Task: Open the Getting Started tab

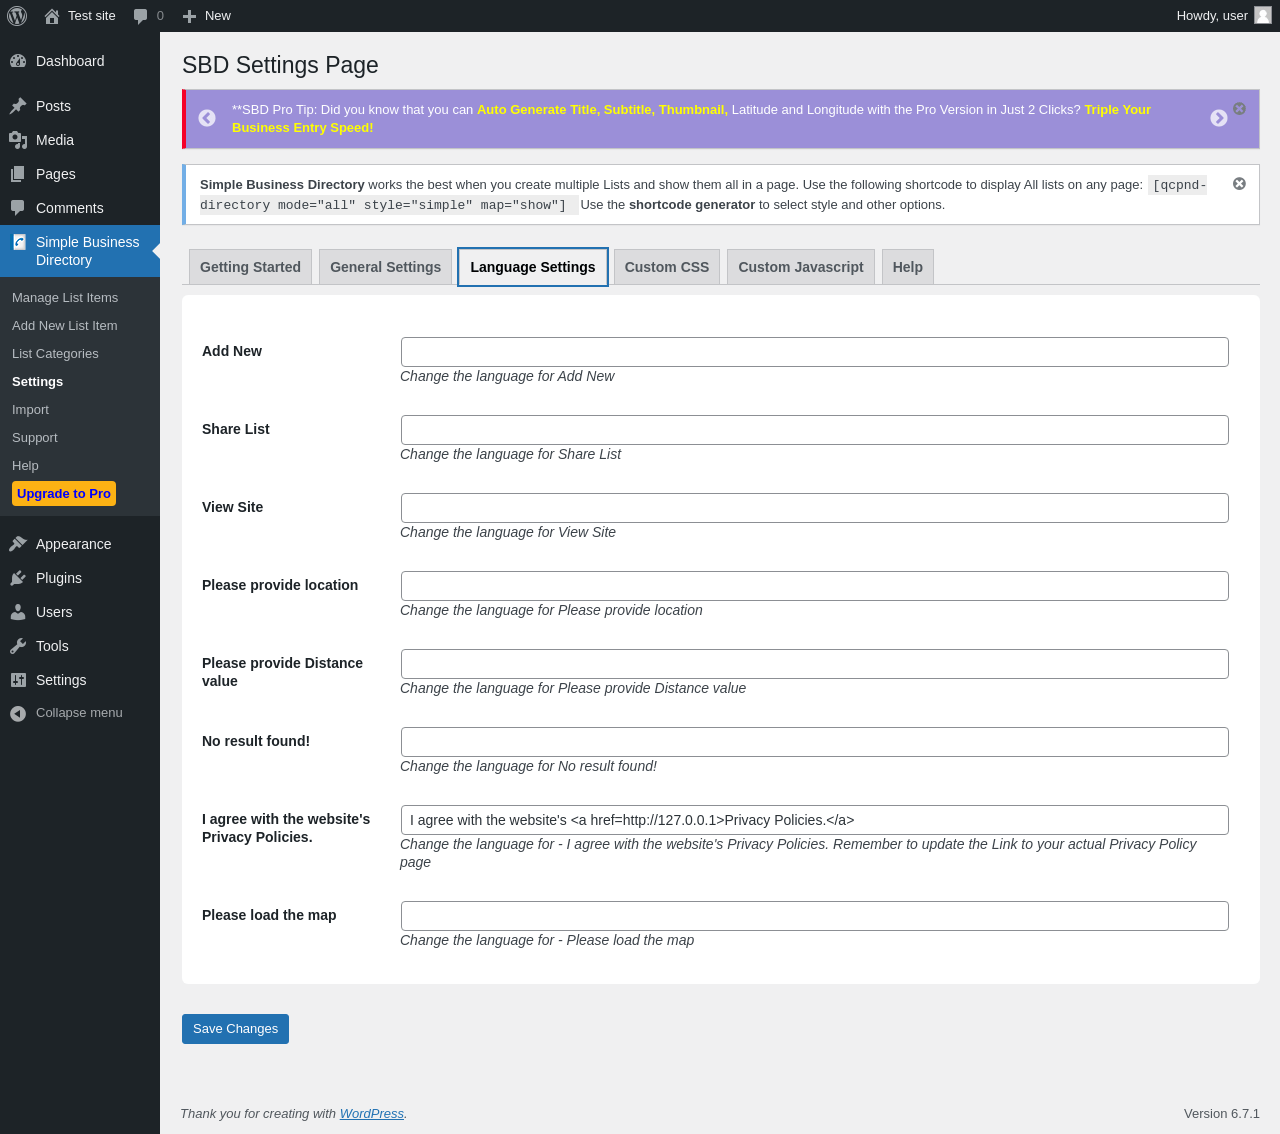Action: [250, 267]
